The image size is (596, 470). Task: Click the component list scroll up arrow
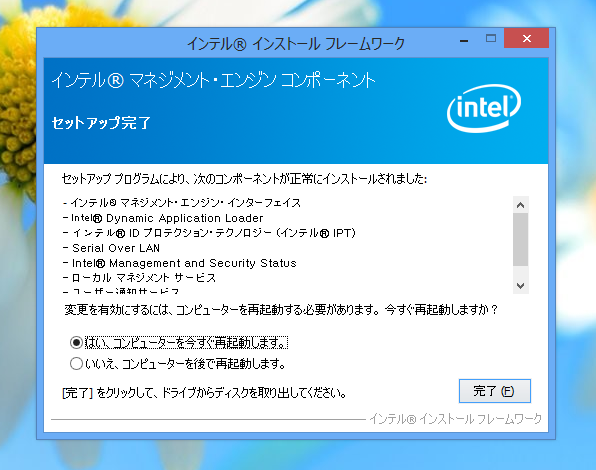coord(520,205)
